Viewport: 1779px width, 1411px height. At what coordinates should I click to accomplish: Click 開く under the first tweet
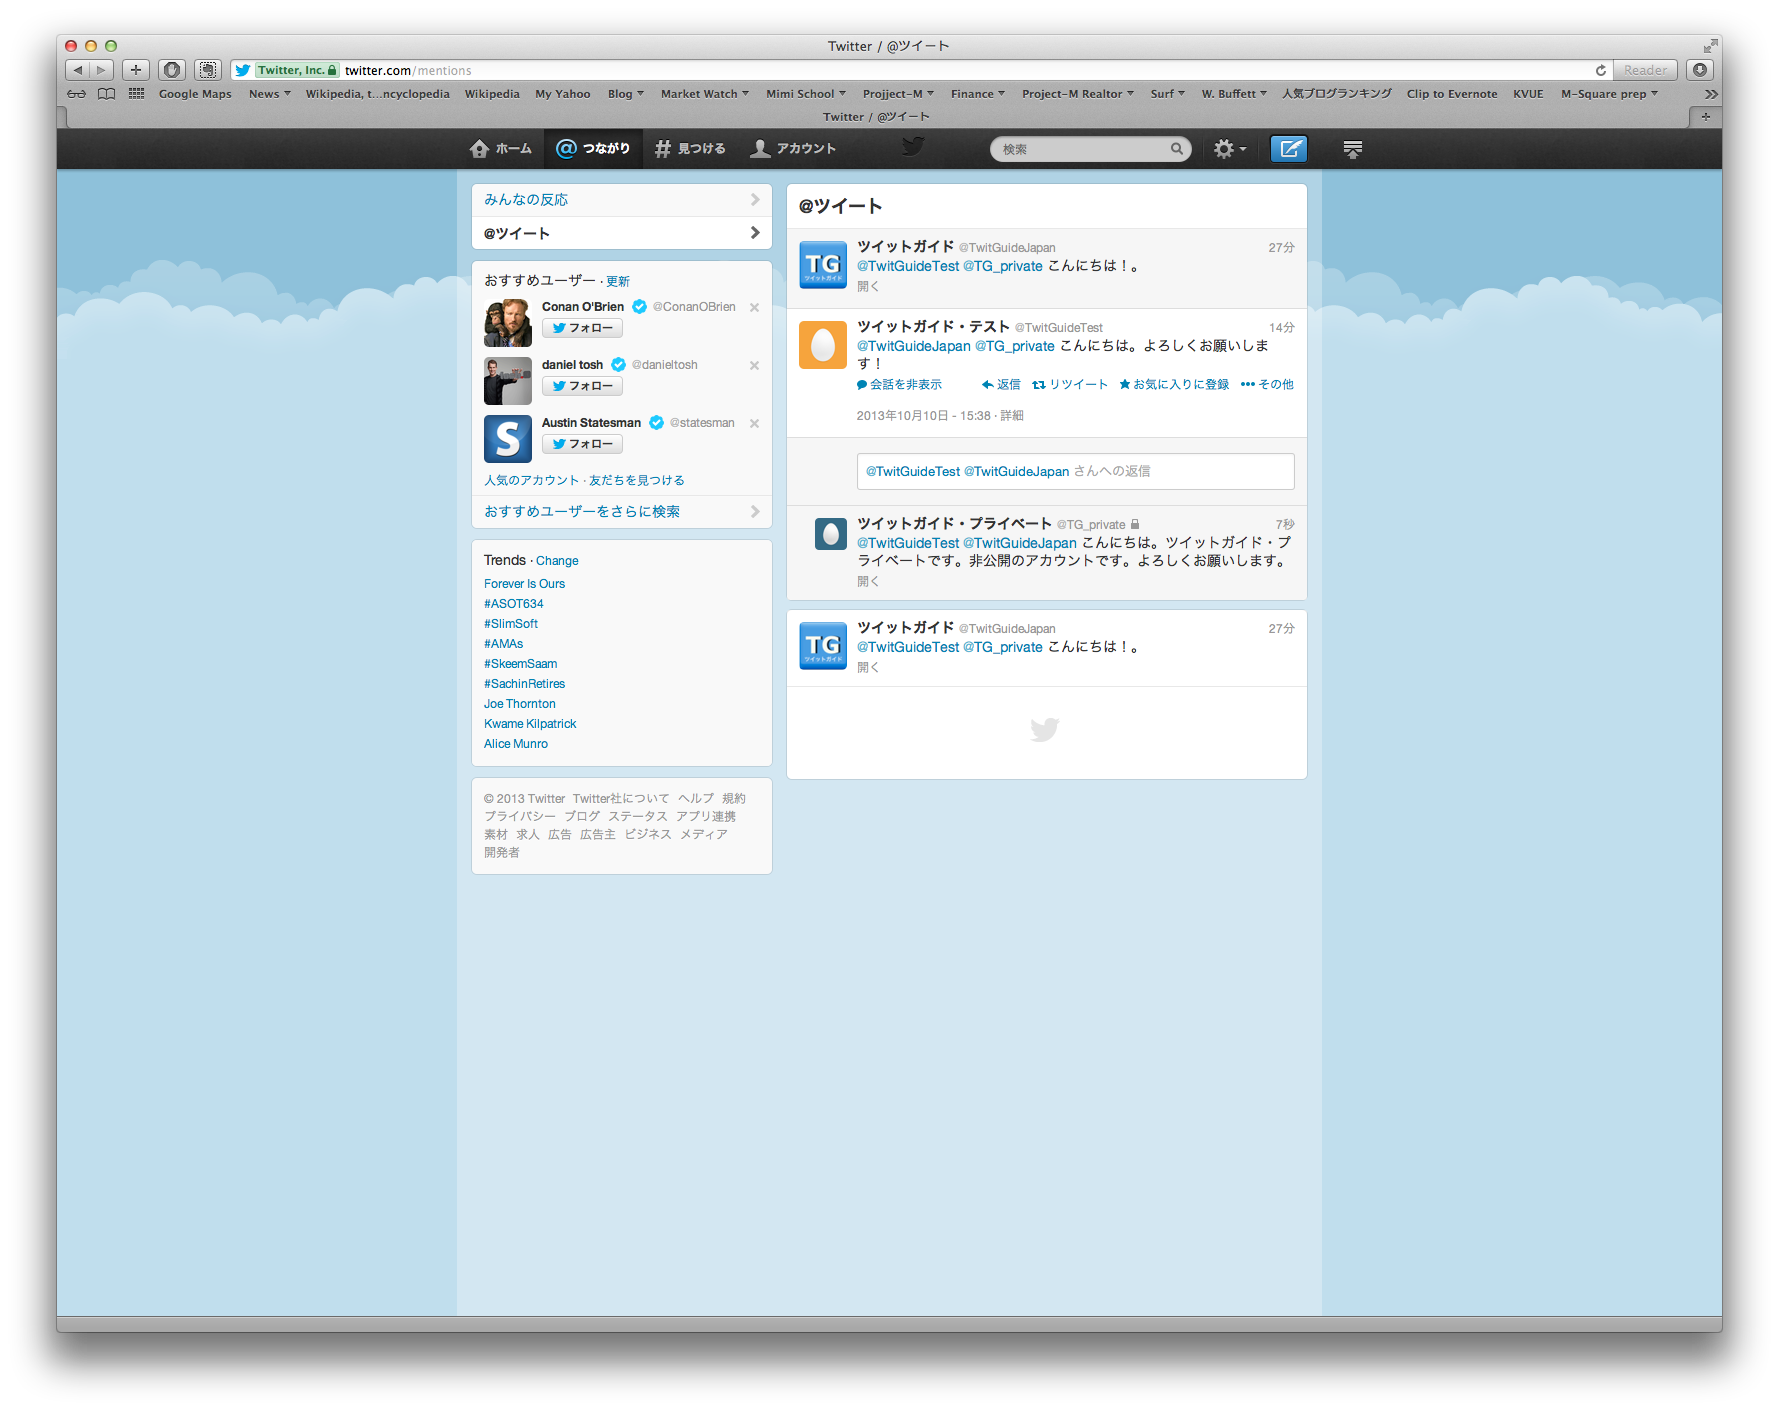click(x=868, y=287)
